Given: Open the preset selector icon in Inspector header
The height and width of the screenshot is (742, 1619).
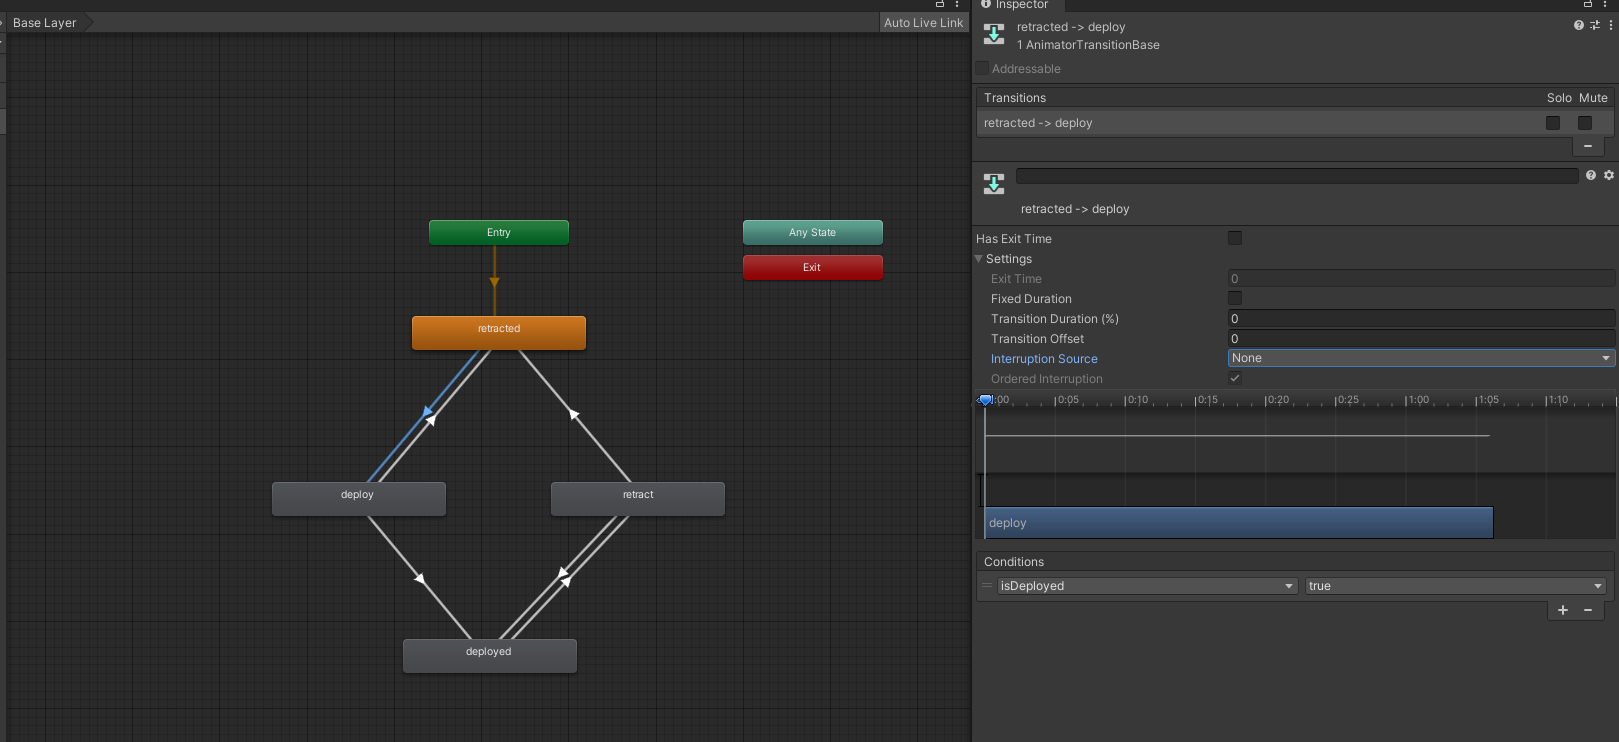Looking at the screenshot, I should coord(1594,25).
